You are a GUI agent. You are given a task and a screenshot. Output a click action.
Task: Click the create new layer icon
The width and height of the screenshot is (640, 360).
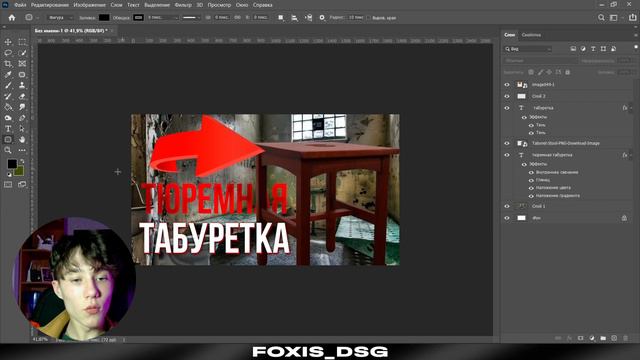coord(614,338)
